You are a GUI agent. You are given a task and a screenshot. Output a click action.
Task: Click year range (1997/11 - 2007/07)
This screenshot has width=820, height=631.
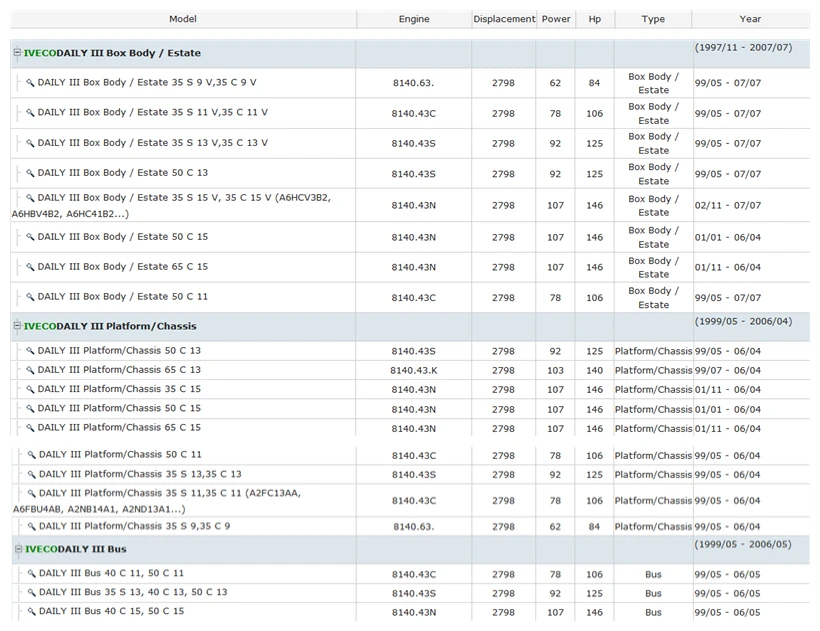click(743, 48)
